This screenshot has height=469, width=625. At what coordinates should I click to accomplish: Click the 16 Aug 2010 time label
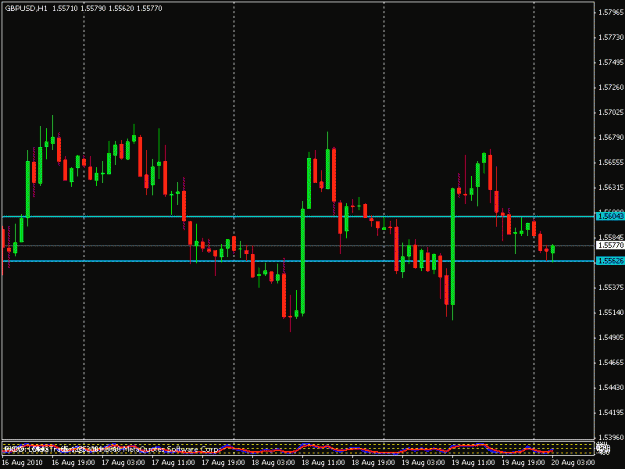click(x=22, y=463)
